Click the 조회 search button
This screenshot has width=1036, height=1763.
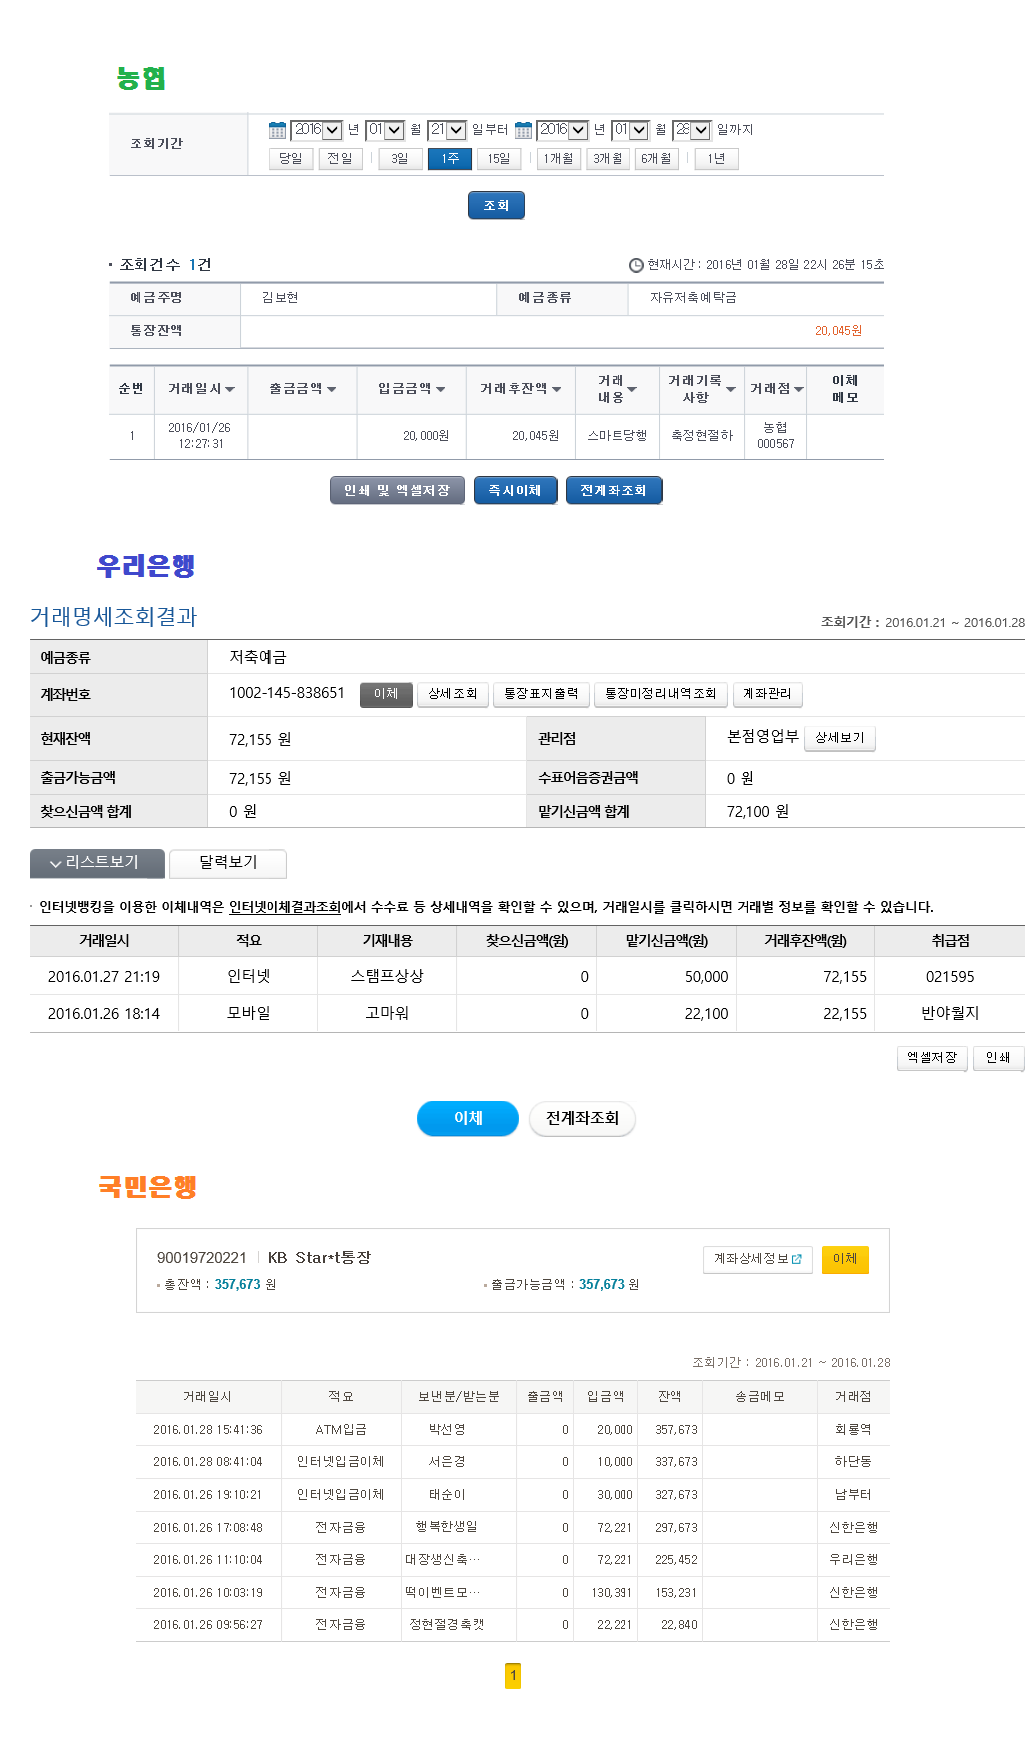click(x=496, y=205)
